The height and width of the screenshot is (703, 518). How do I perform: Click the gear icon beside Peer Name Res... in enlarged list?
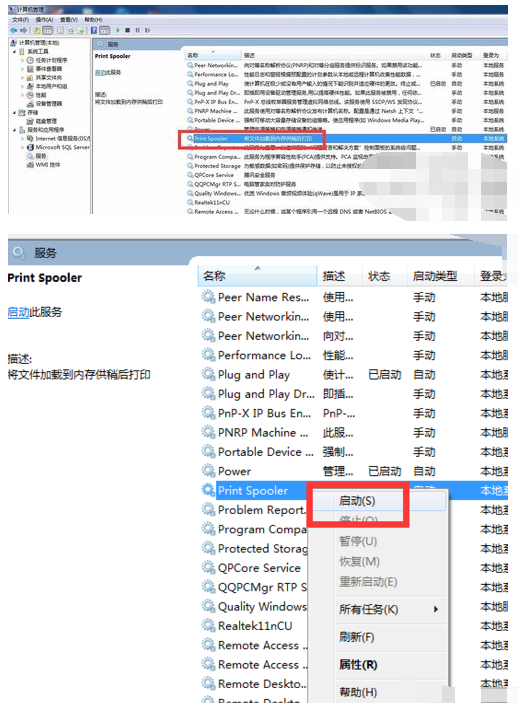pyautogui.click(x=208, y=297)
